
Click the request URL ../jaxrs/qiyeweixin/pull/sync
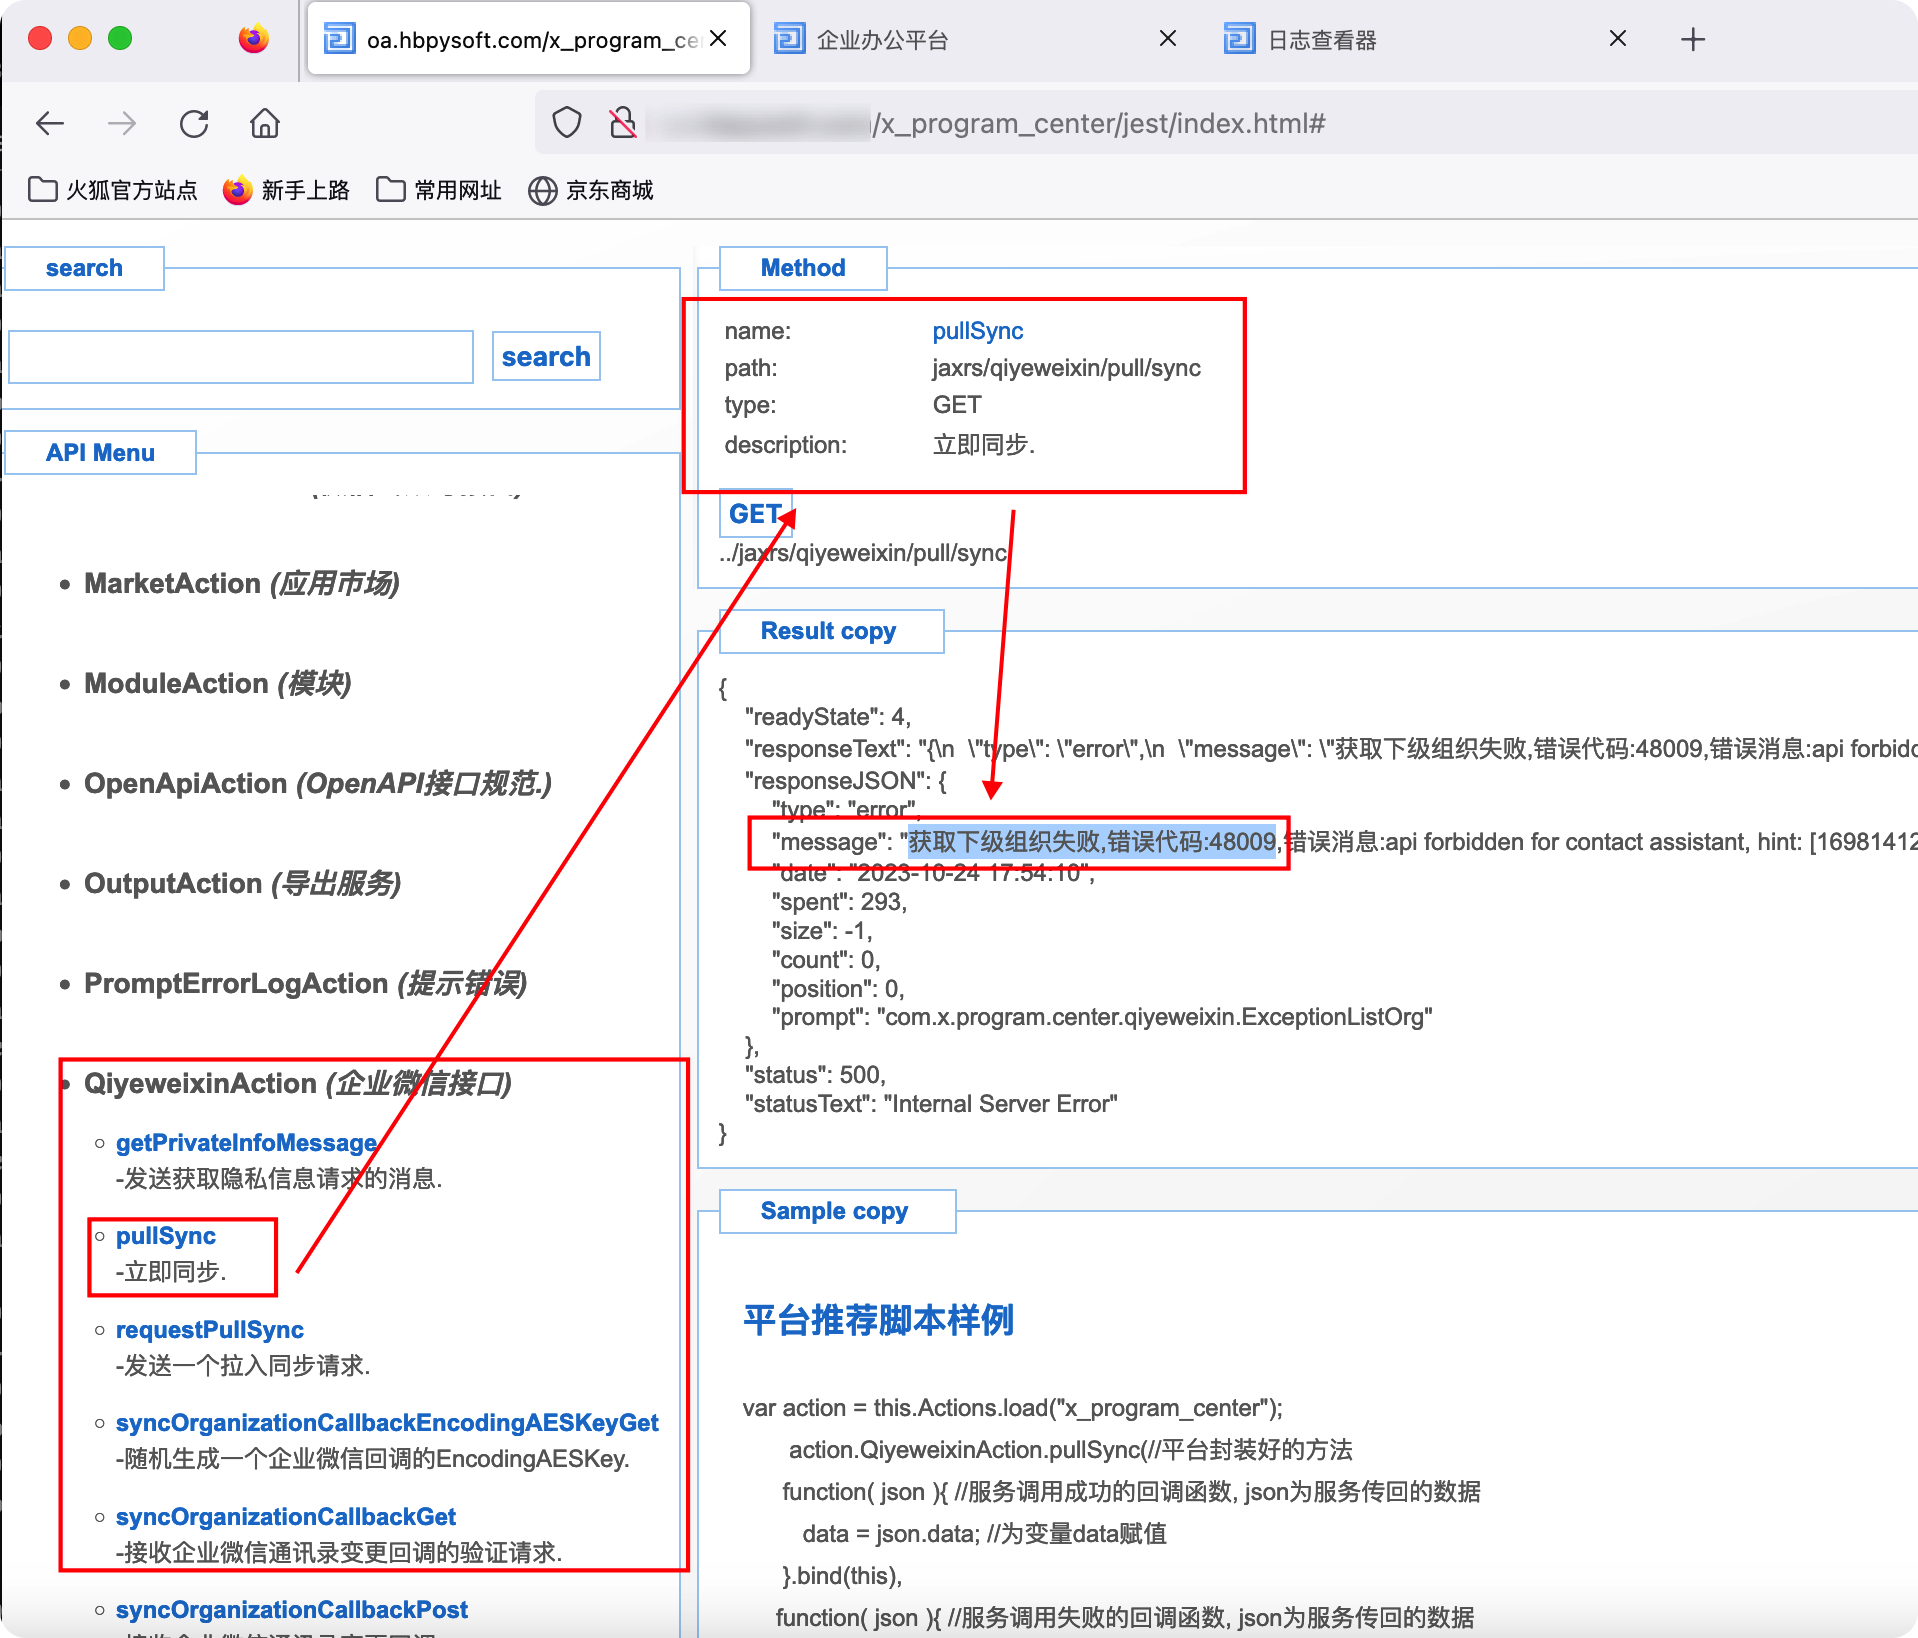point(863,553)
